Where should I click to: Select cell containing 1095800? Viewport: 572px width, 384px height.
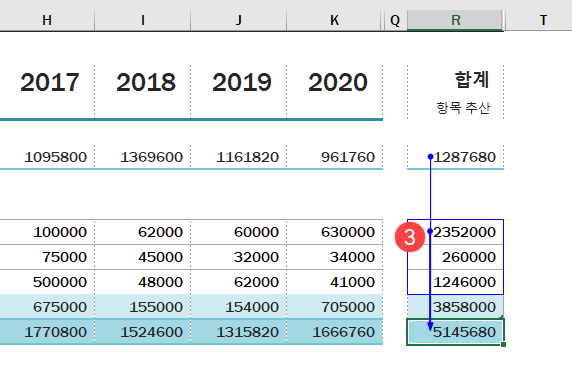[x=47, y=157]
